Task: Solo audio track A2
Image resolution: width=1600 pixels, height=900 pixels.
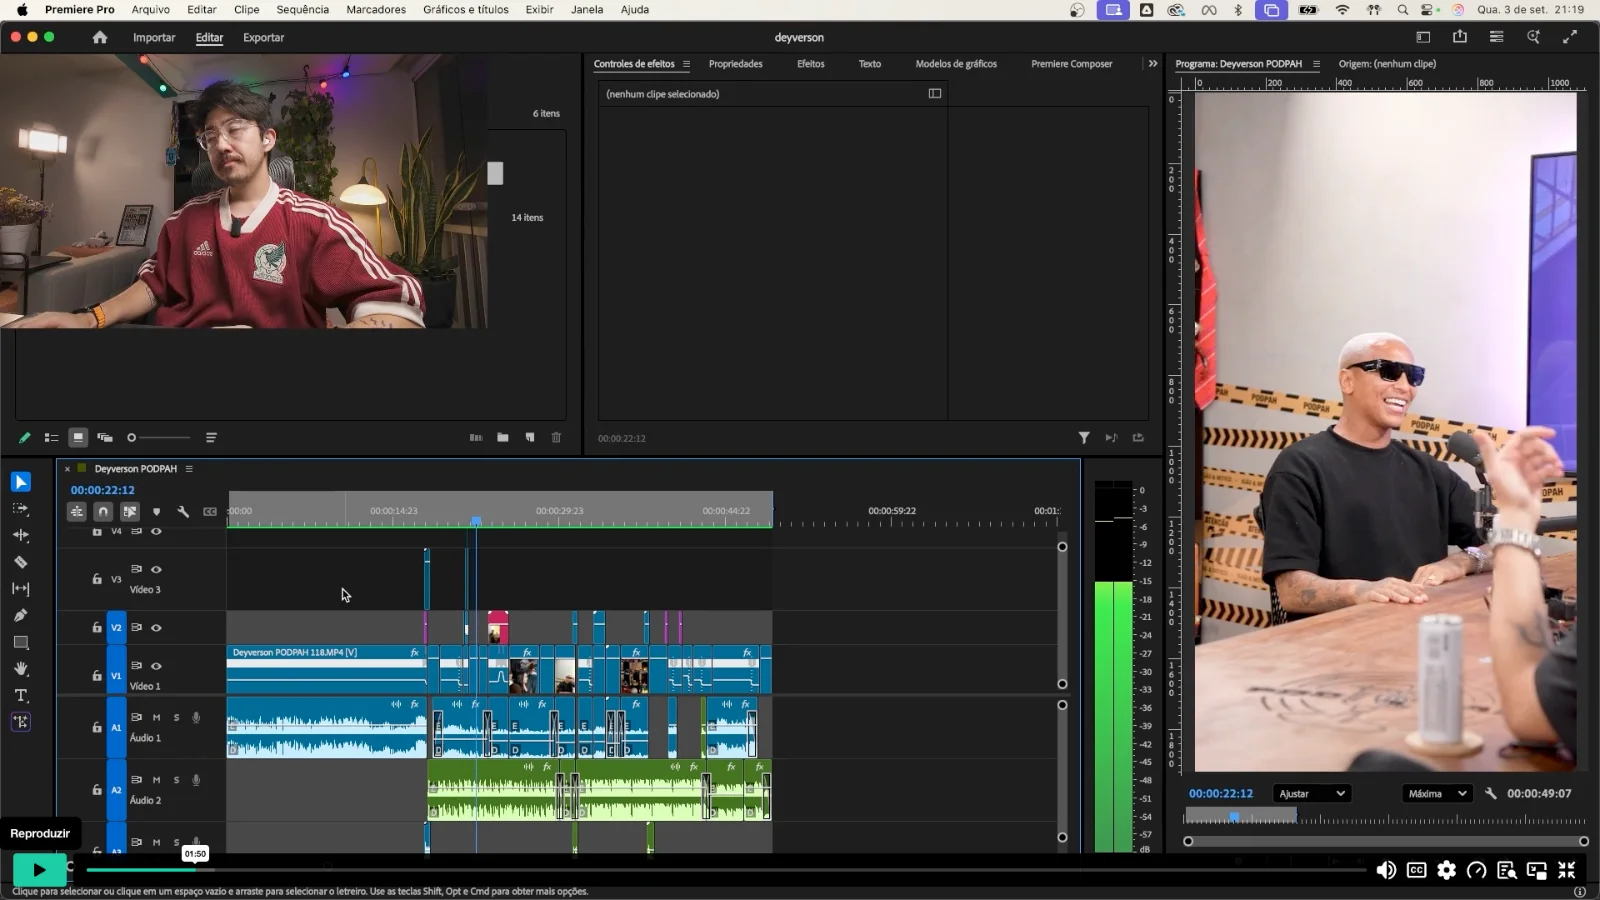Action: [x=177, y=779]
